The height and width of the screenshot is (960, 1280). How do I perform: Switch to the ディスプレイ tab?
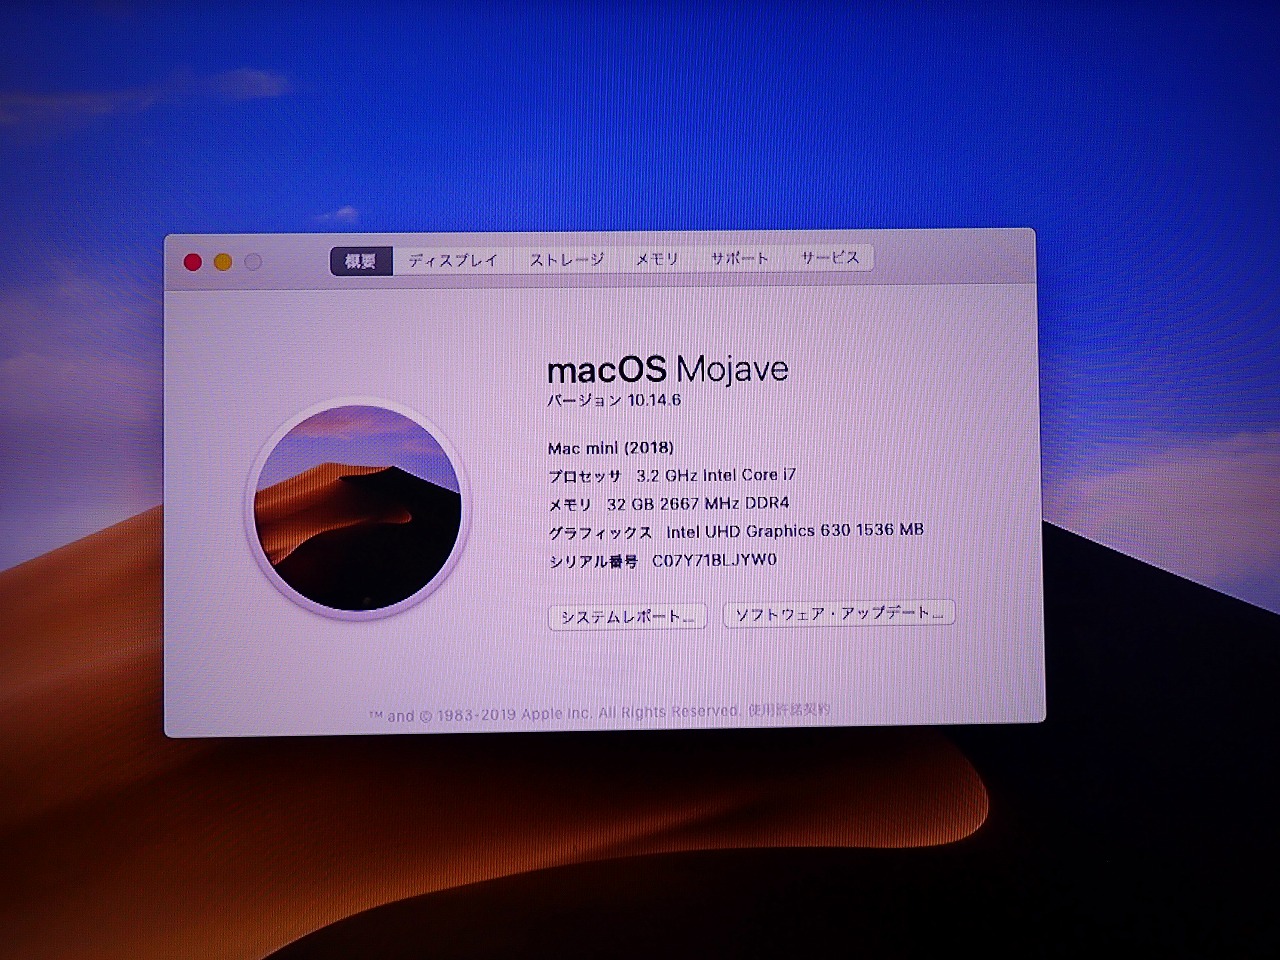point(453,260)
